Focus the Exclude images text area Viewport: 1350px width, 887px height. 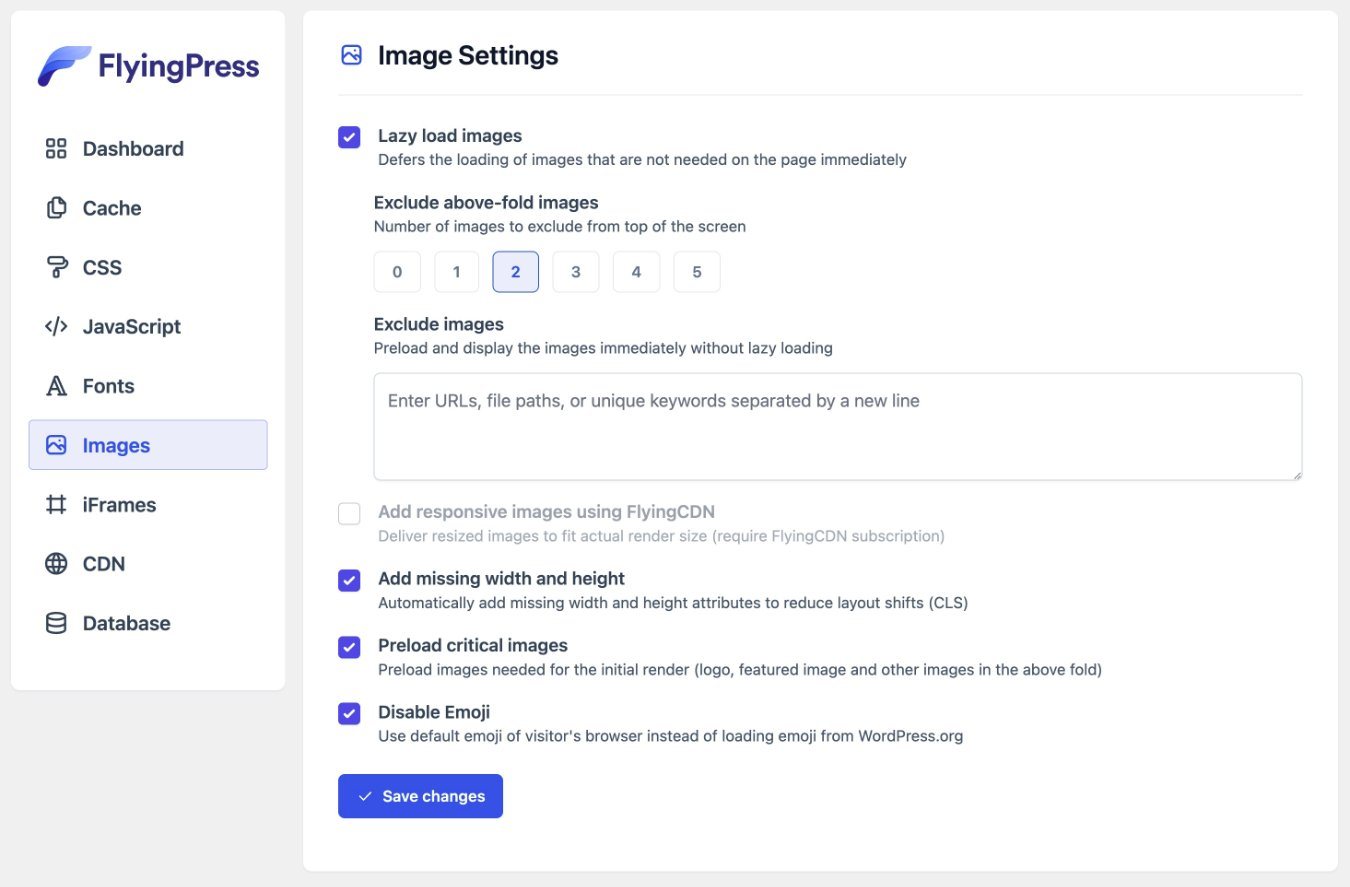(x=837, y=427)
